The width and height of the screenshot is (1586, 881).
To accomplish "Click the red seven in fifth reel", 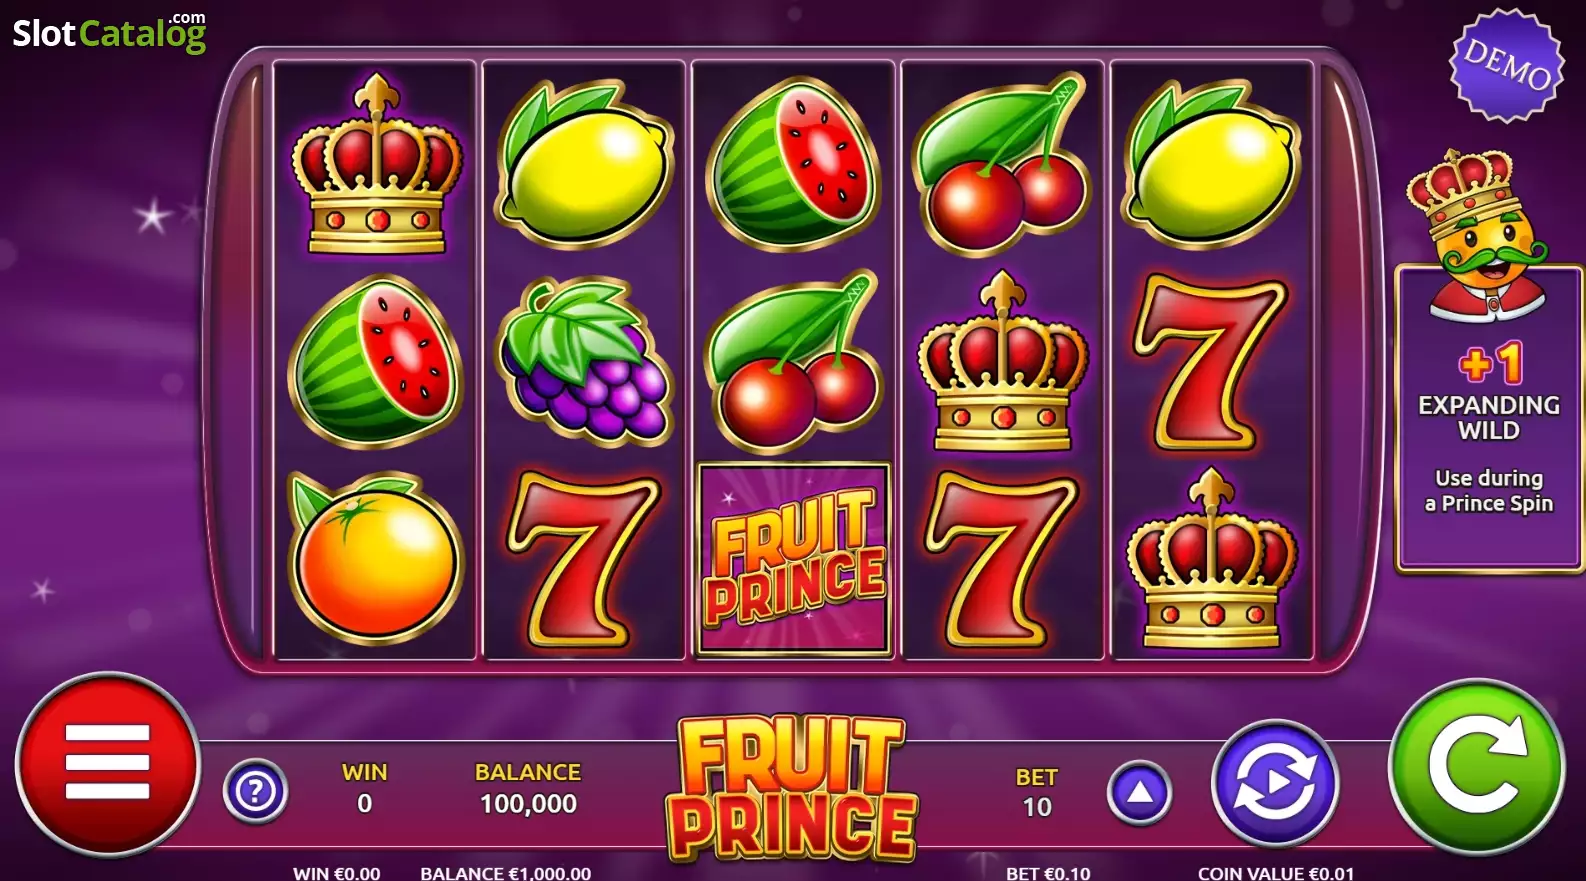I will [x=1211, y=361].
